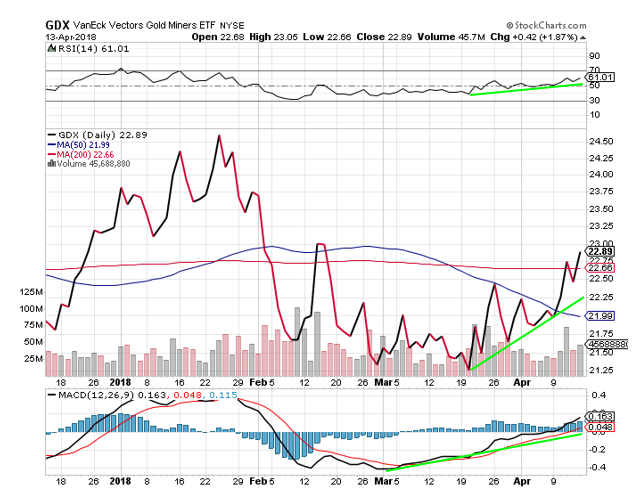The width and height of the screenshot is (639, 494).
Task: Select the 2018 label on date axis
Action: [123, 380]
